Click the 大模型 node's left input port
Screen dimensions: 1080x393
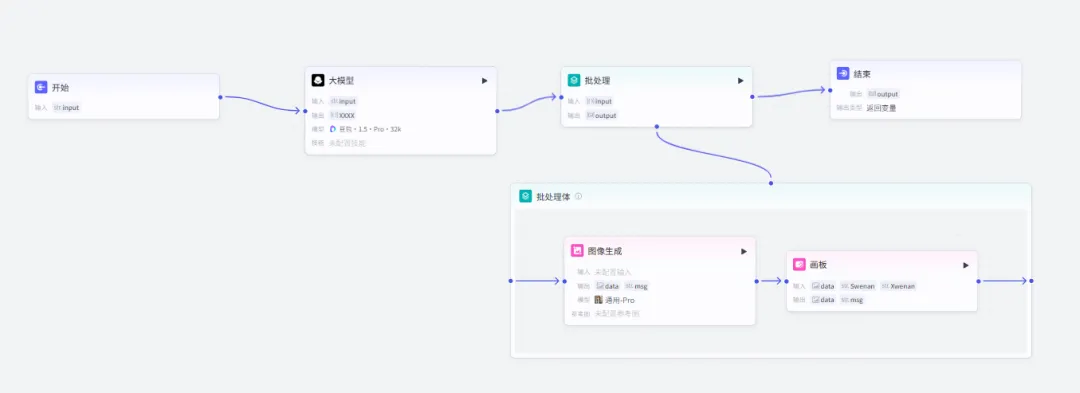point(305,110)
